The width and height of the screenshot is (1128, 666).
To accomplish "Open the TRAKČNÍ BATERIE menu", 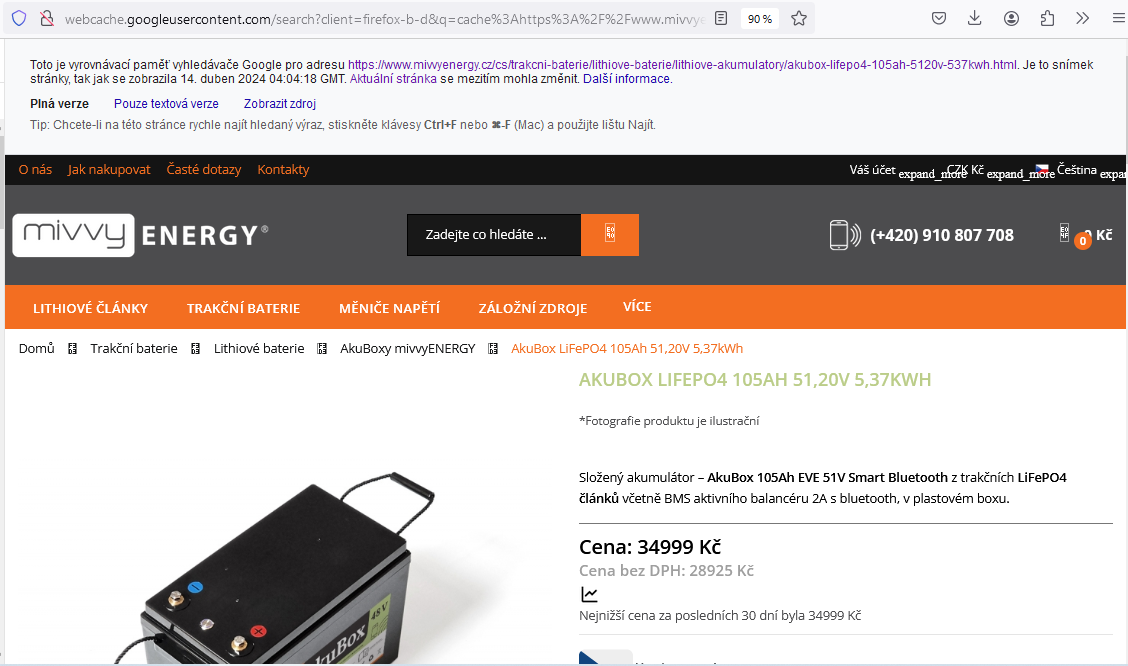I will [x=243, y=308].
